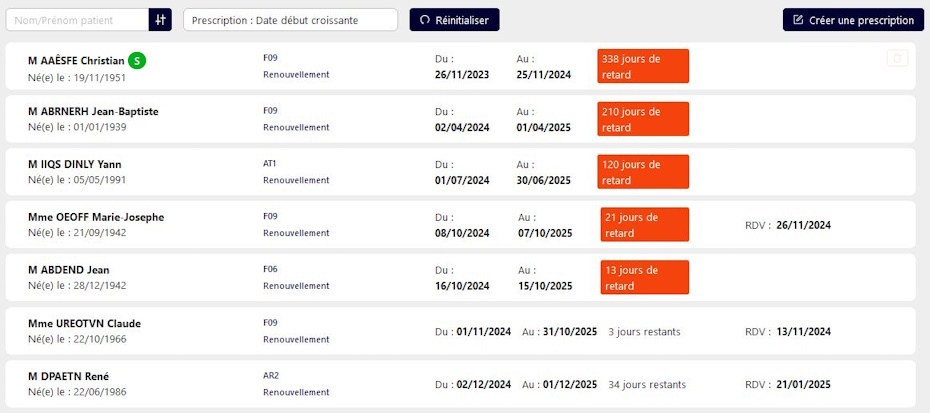Viewport: 930px width, 413px height.
Task: Open the Prescription : Date début croissante sort dropdown
Action: [x=291, y=20]
